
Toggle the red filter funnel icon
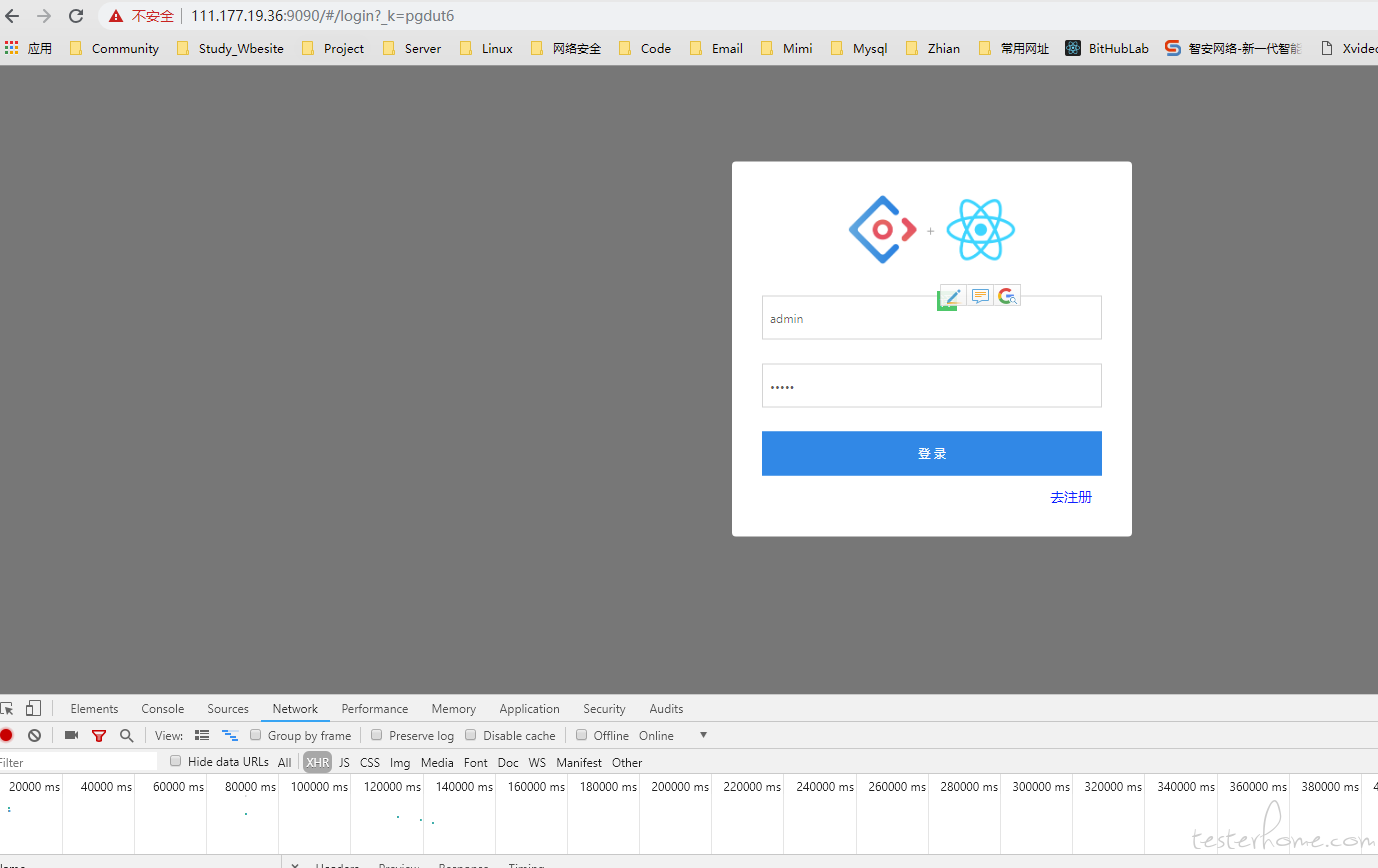(x=98, y=735)
